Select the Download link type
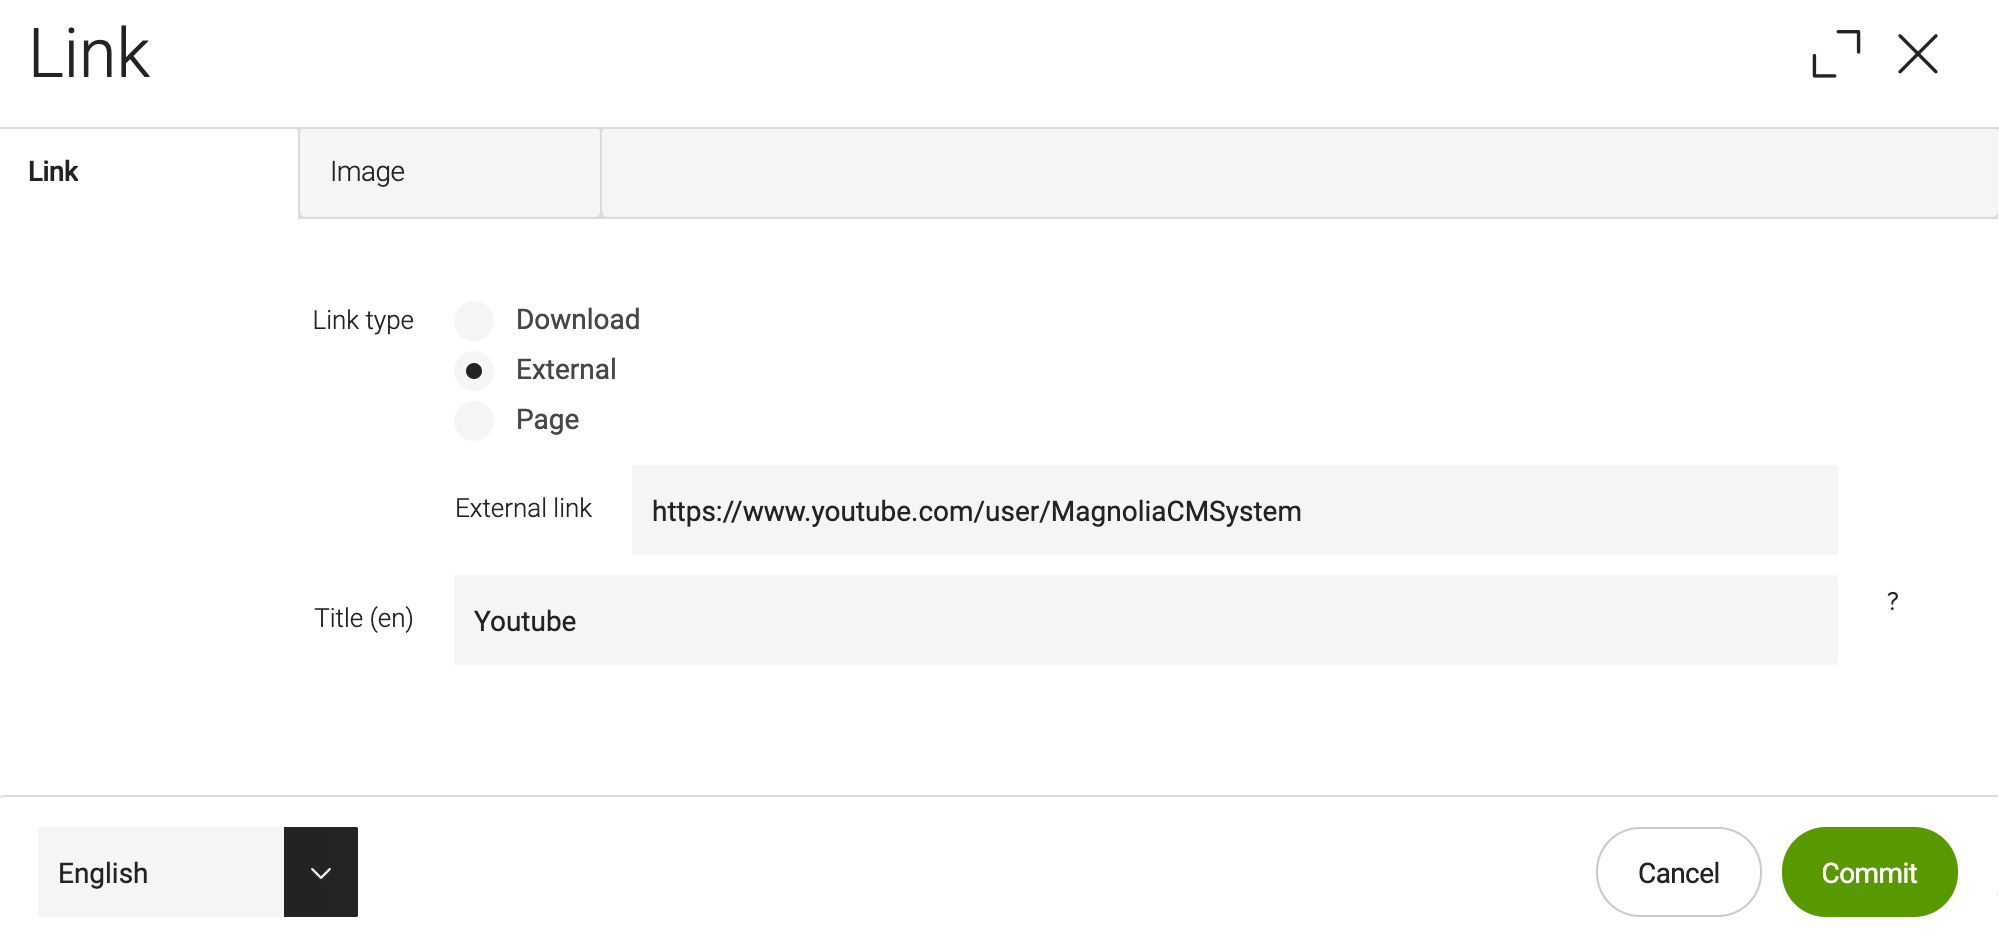1999x938 pixels. (473, 320)
